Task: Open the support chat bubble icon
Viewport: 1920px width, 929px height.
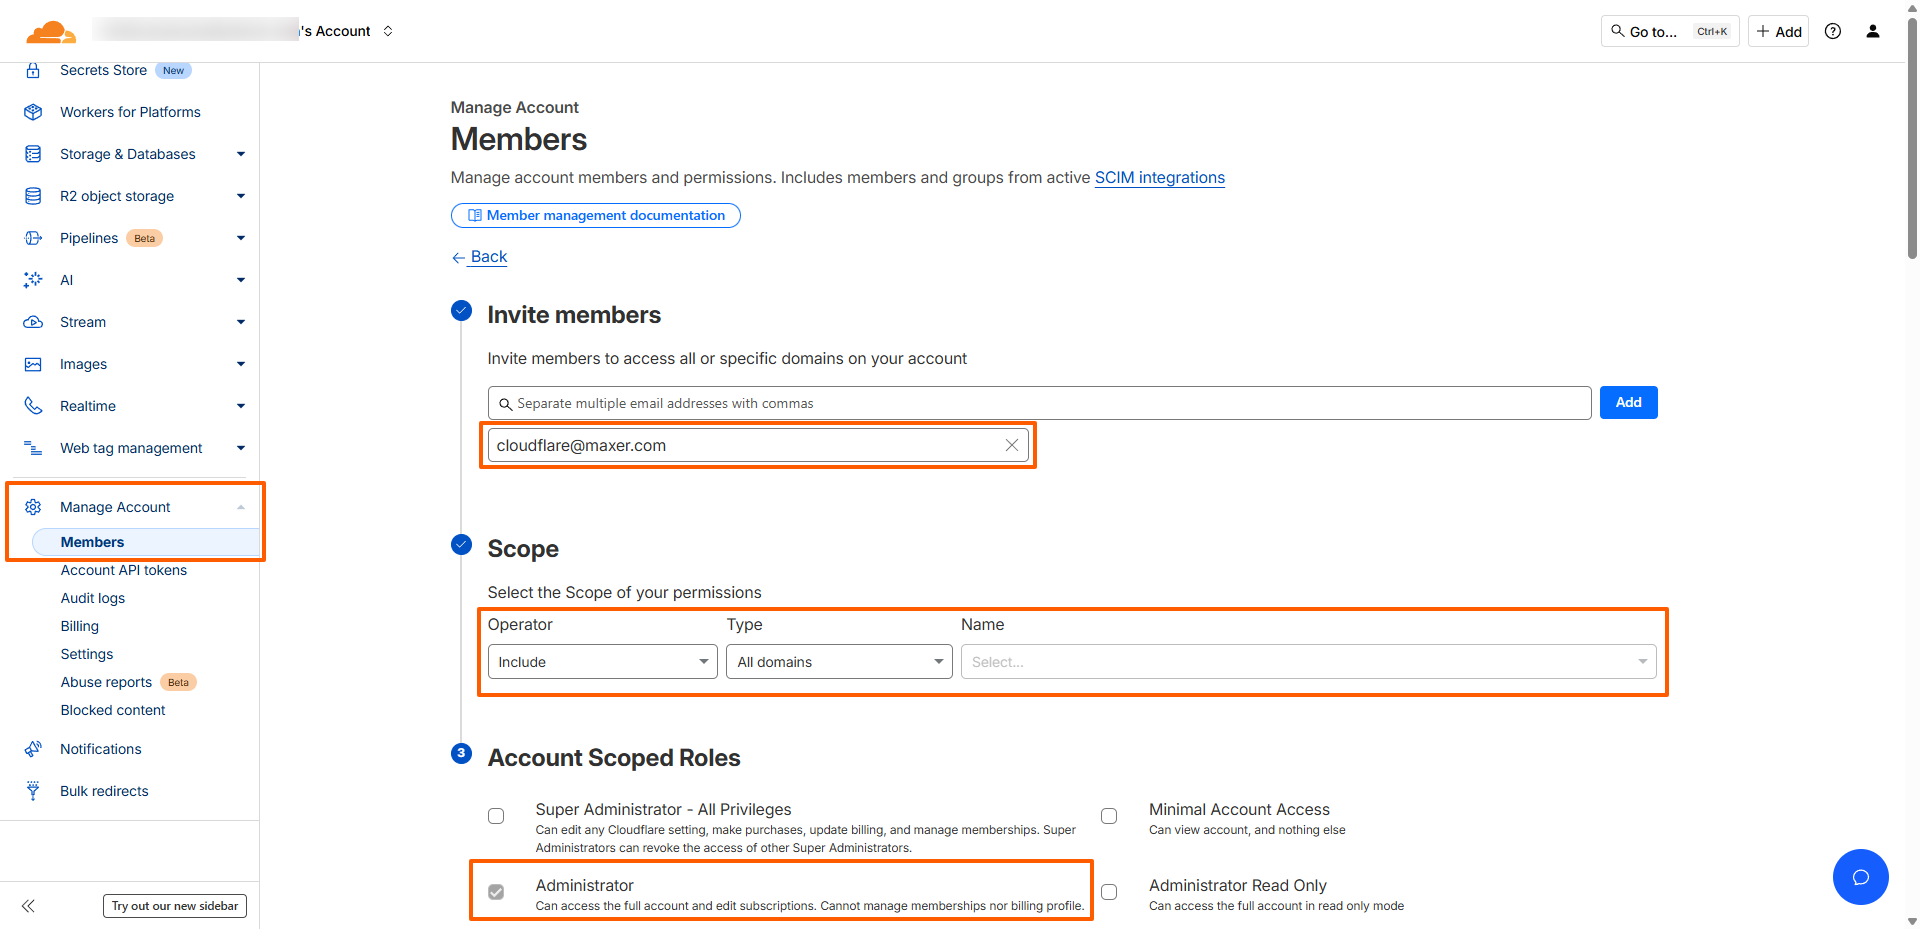Action: pyautogui.click(x=1860, y=877)
